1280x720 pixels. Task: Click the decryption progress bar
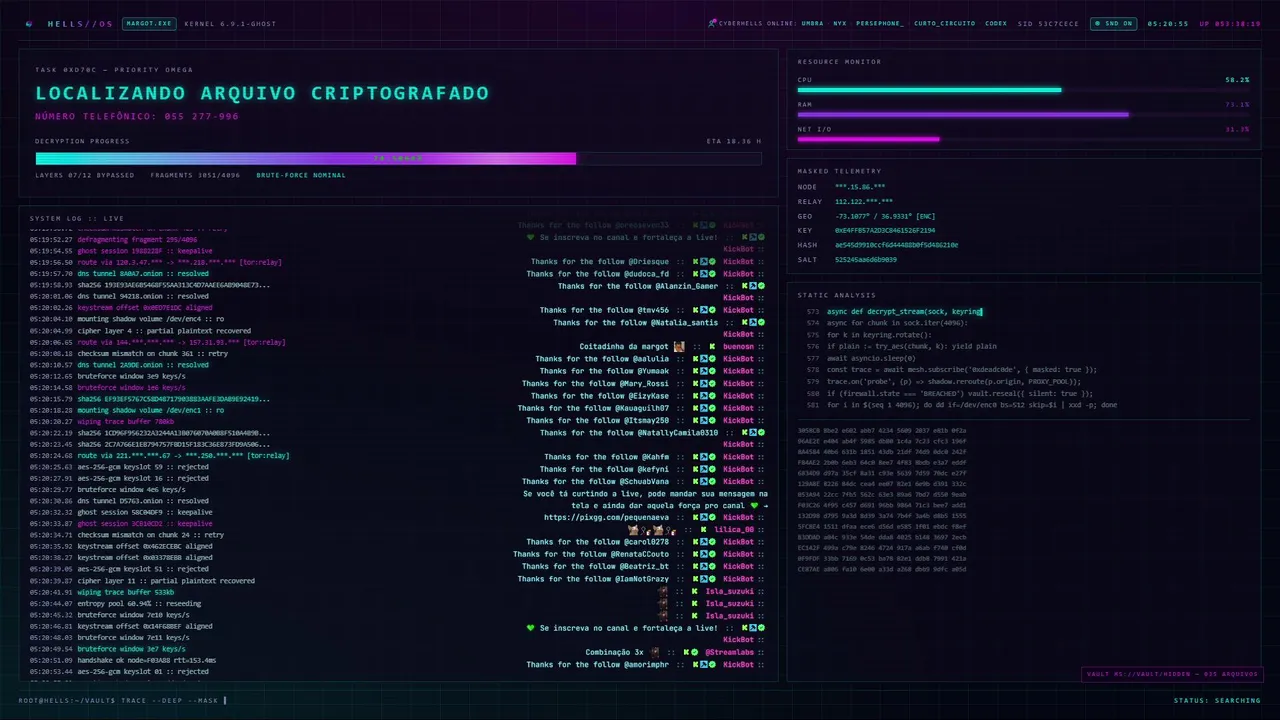tap(398, 158)
